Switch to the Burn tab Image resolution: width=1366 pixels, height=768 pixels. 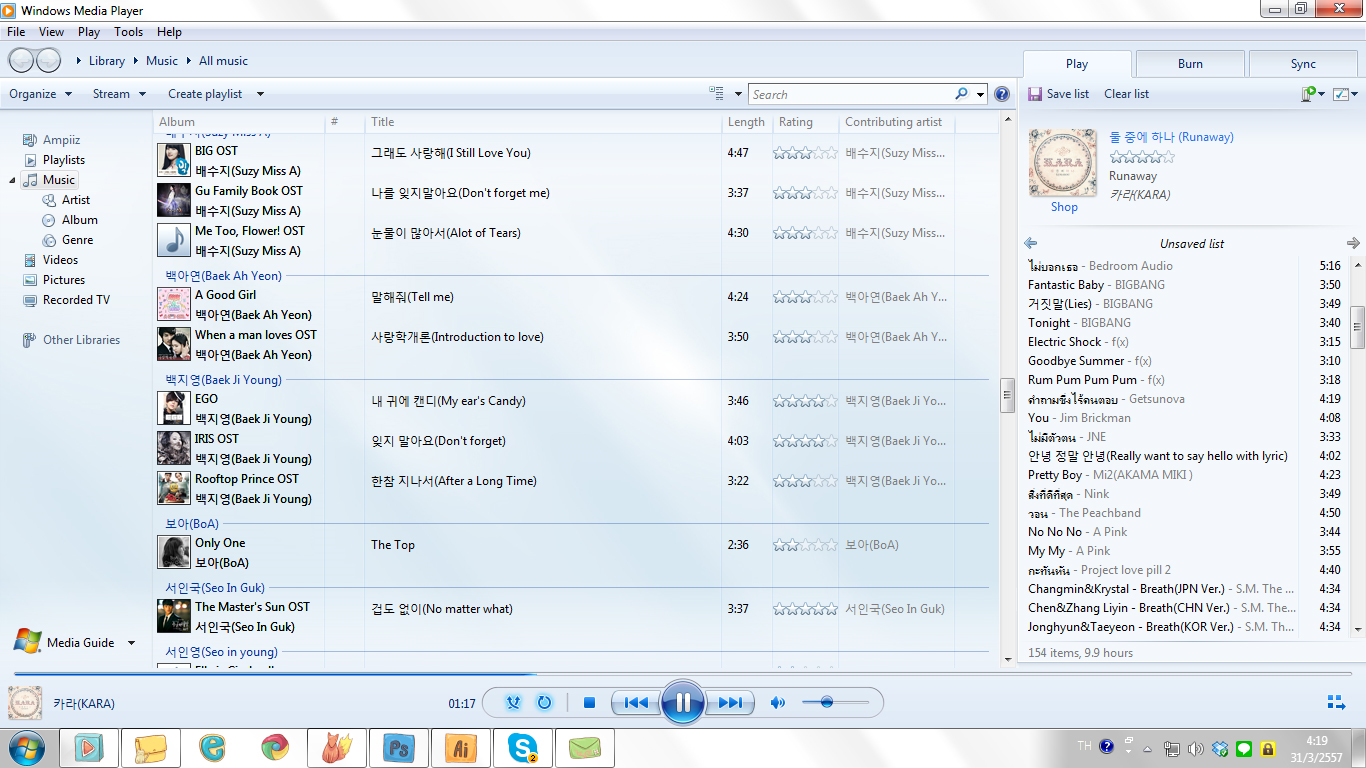[x=1190, y=64]
